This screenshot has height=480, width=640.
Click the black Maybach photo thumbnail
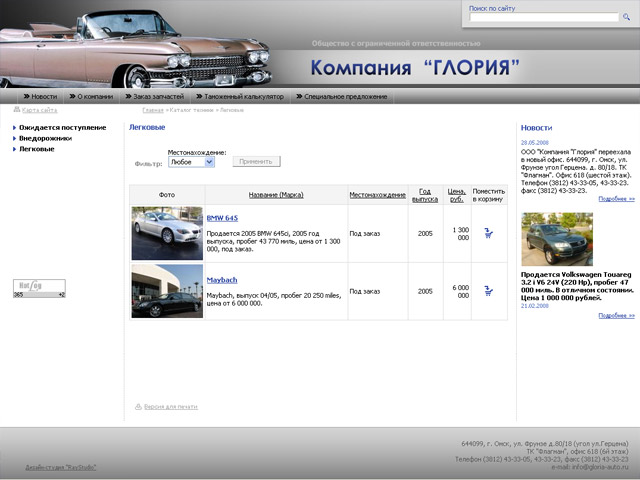click(167, 291)
